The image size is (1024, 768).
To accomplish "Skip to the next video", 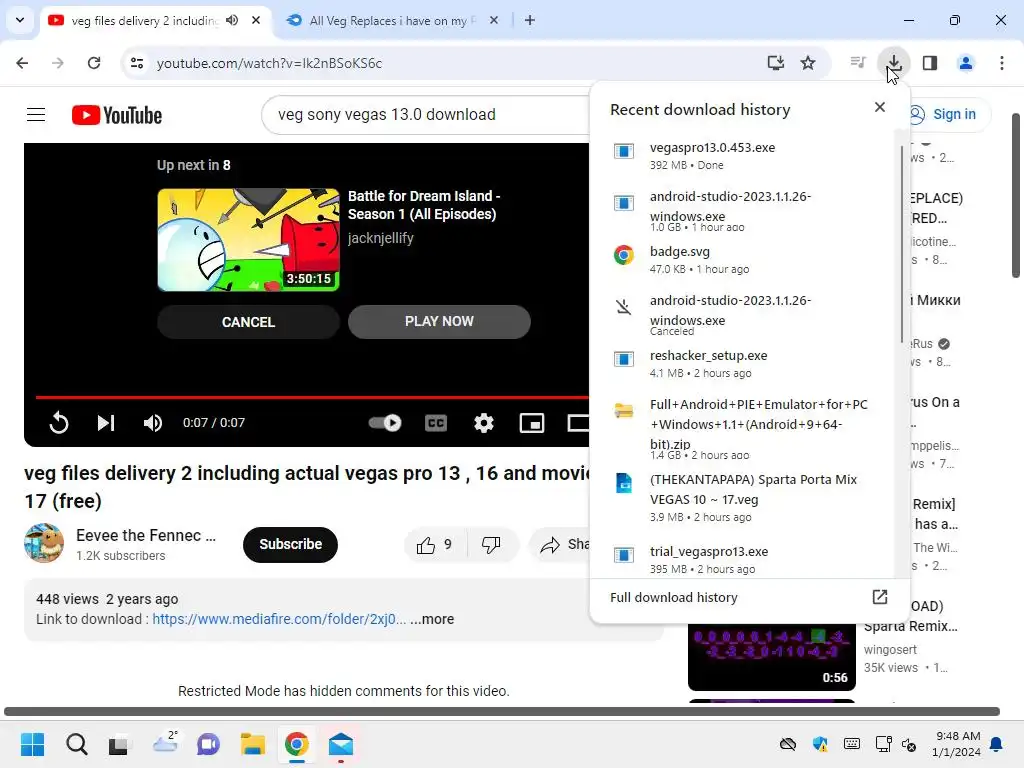I will click(x=106, y=423).
